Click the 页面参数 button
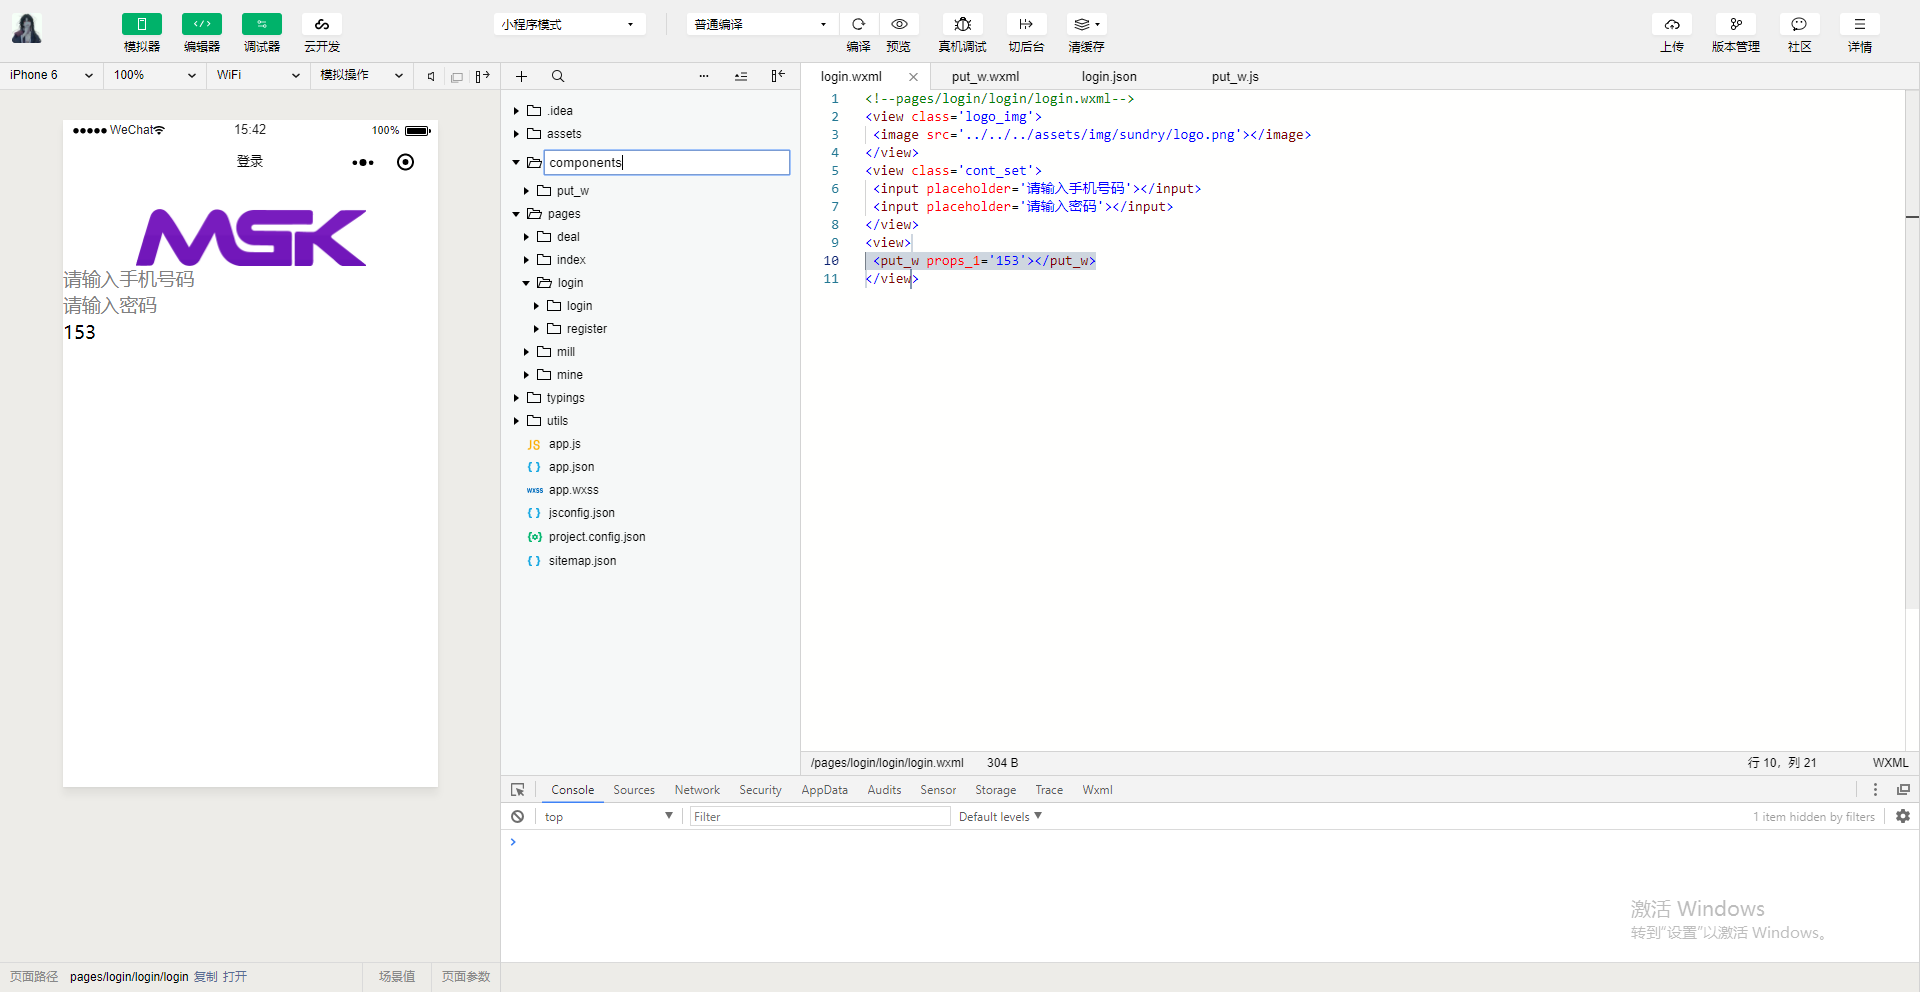The width and height of the screenshot is (1920, 992). click(466, 977)
